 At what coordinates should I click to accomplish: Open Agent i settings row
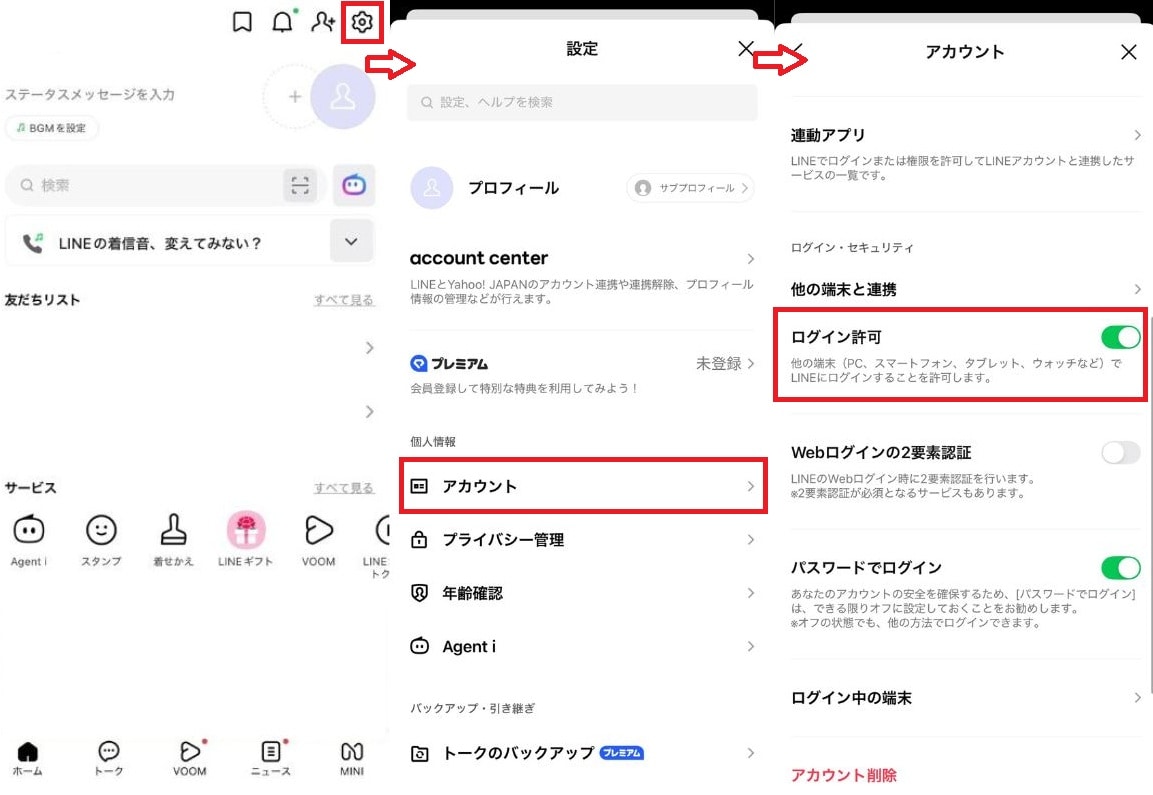tap(582, 646)
